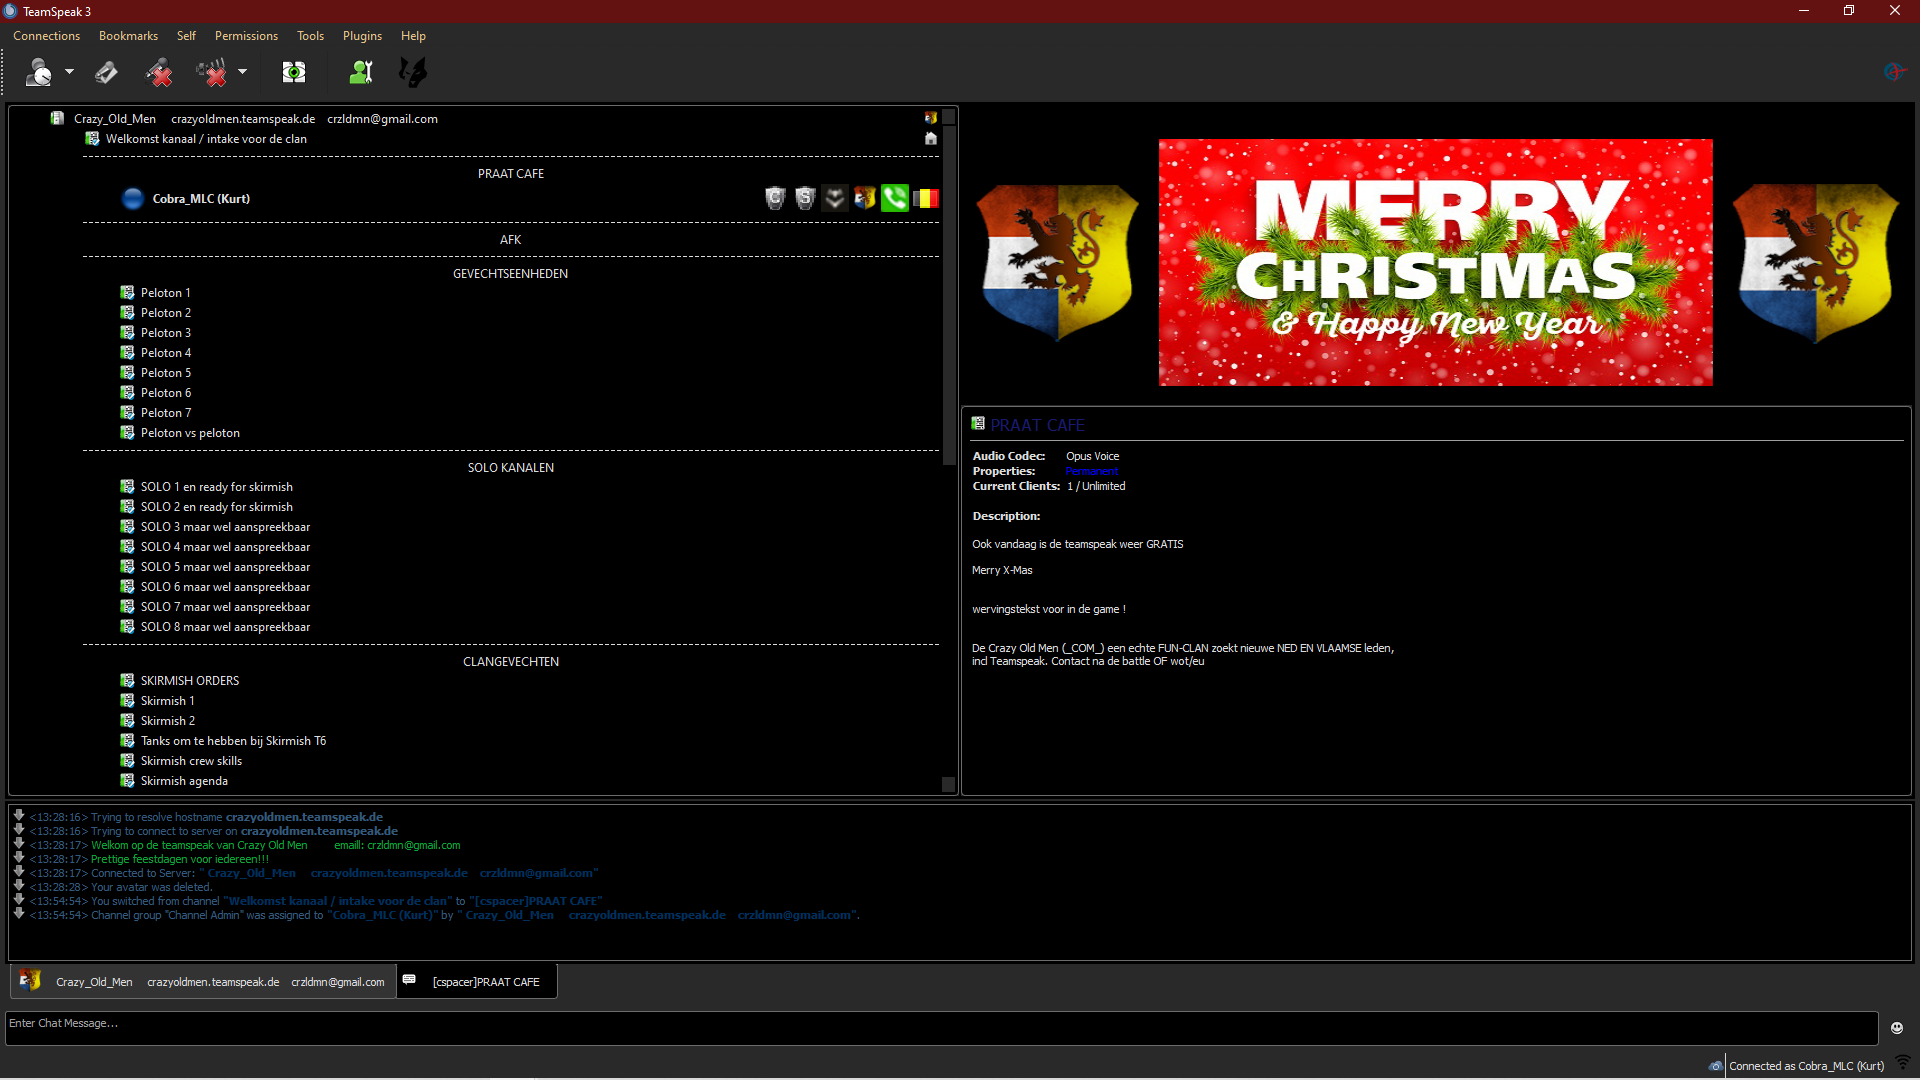Click the black wolf plugin toolbar icon
1920x1080 pixels.
point(412,72)
